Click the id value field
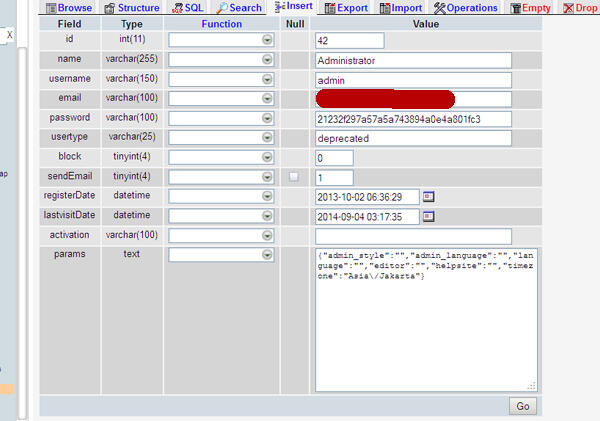Viewport: 600px width, 421px height. [x=349, y=41]
